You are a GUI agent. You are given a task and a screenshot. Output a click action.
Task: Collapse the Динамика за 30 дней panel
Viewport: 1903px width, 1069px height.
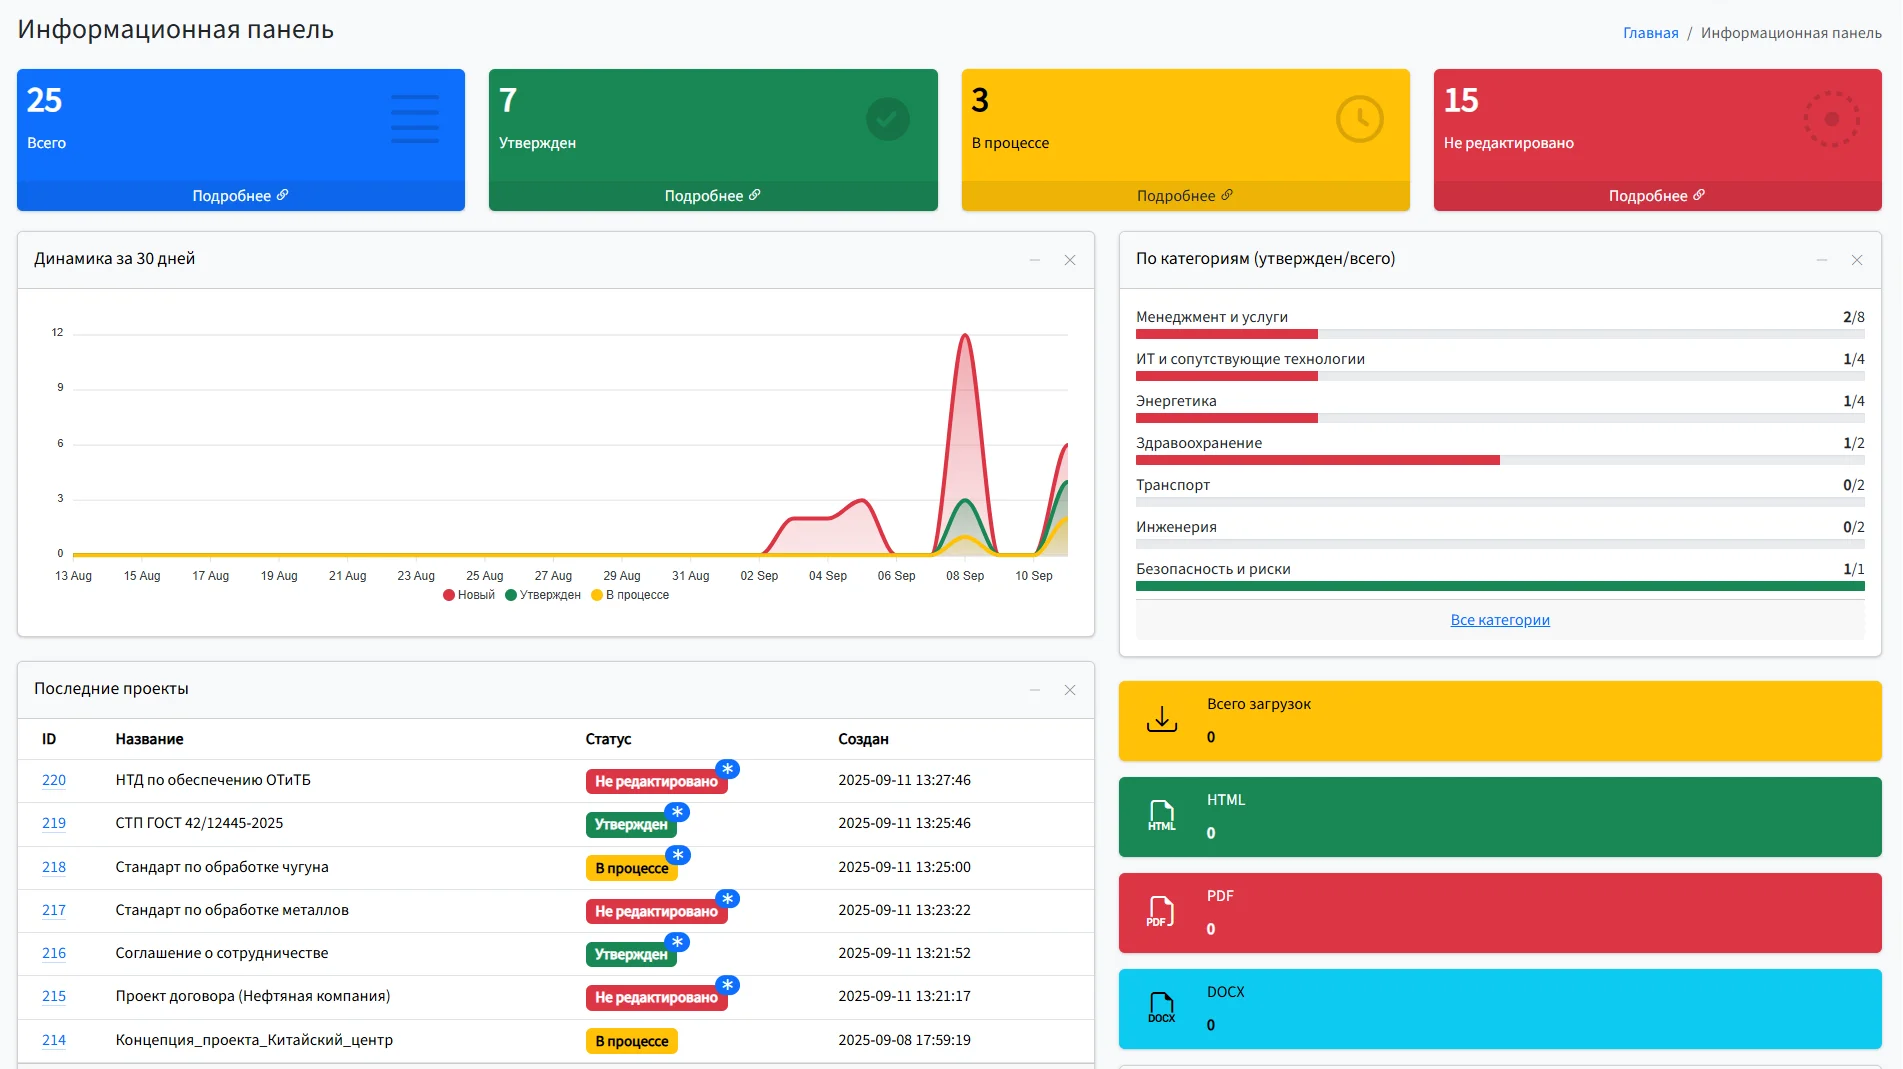[1035, 260]
